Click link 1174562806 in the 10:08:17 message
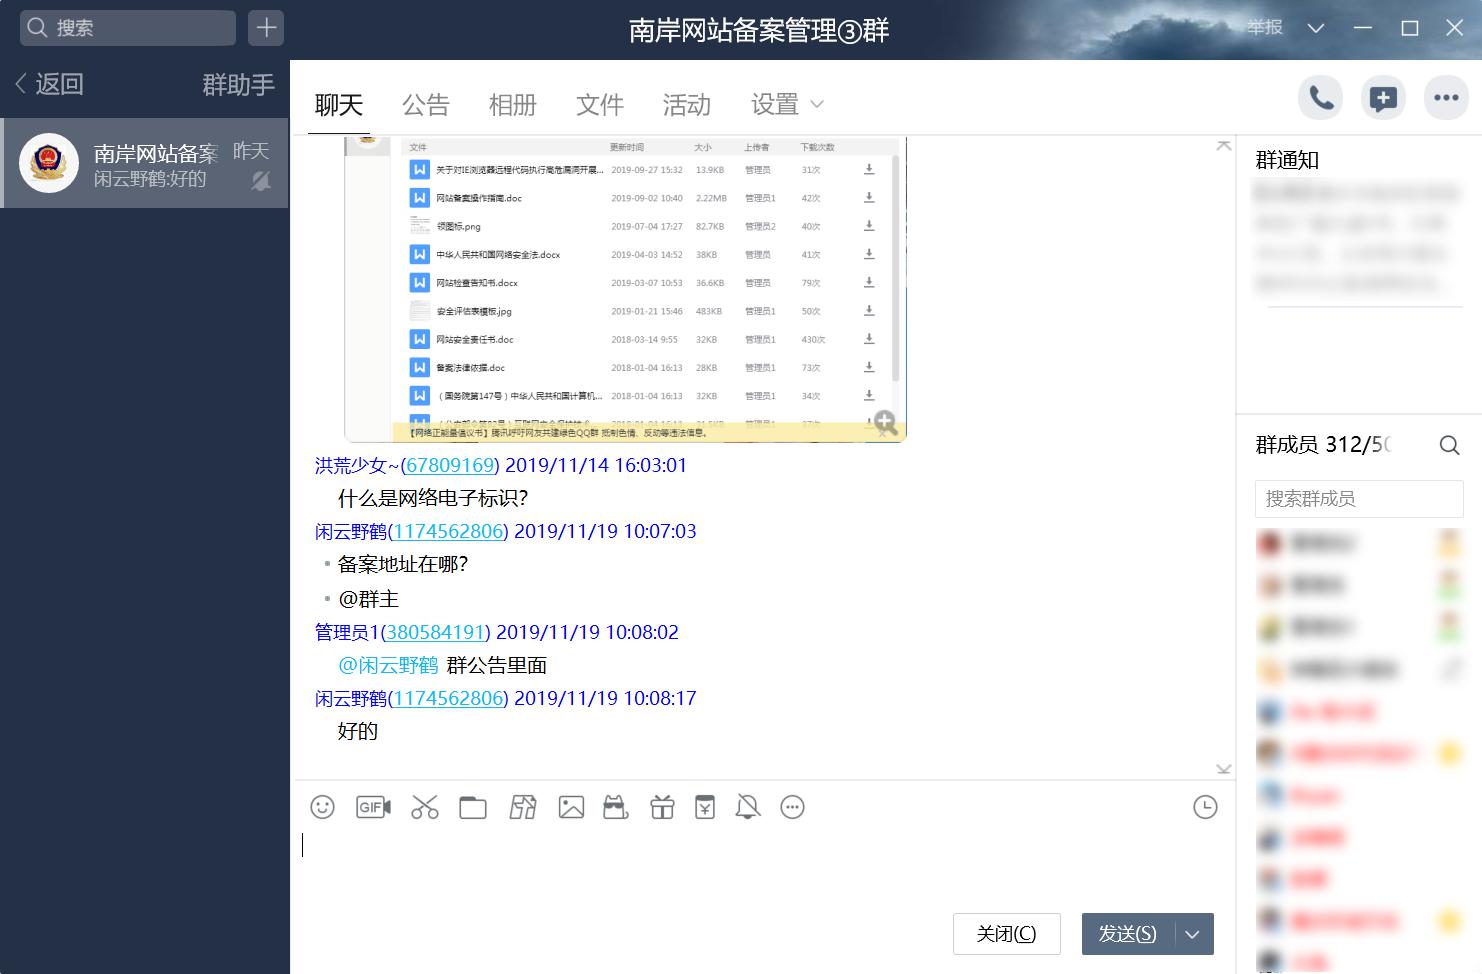The width and height of the screenshot is (1482, 974). 448,698
